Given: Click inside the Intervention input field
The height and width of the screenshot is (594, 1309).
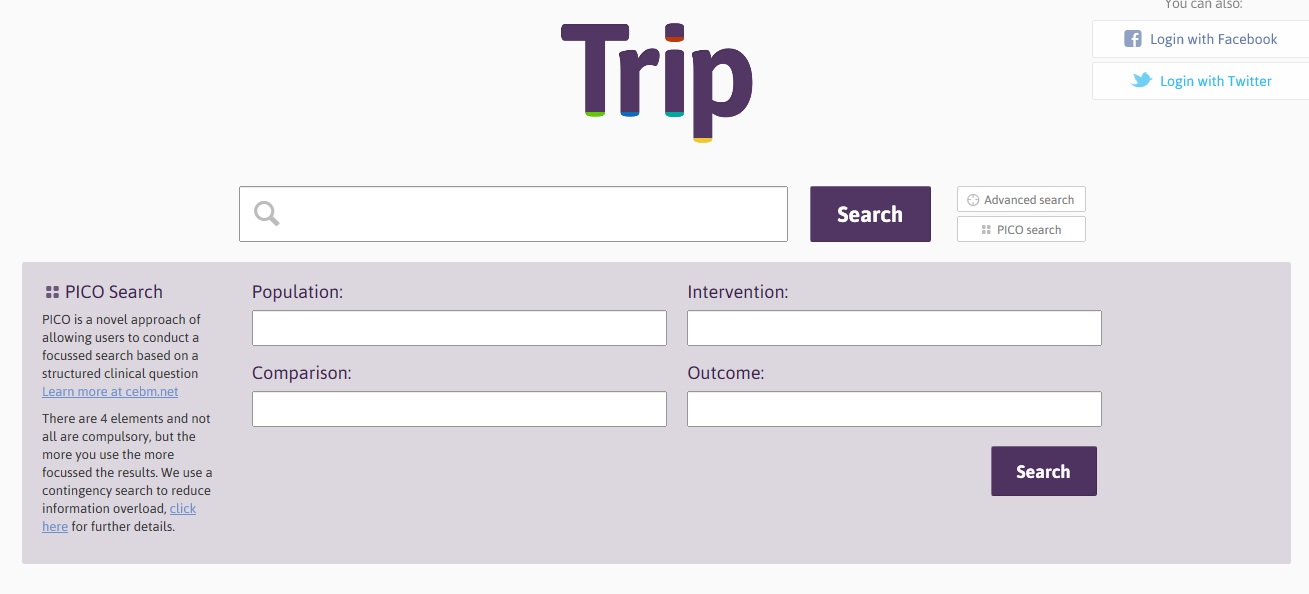Looking at the screenshot, I should point(893,327).
